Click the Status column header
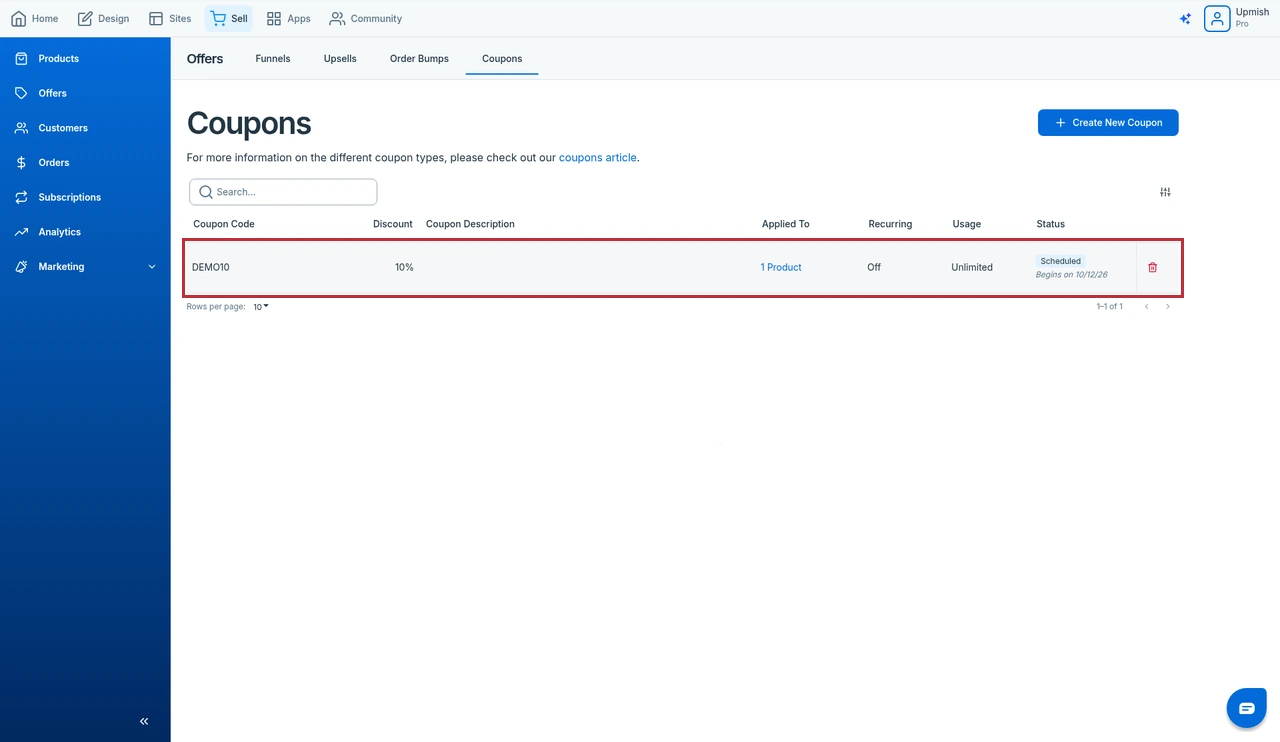Screen dimensions: 1280x742 (1051, 224)
